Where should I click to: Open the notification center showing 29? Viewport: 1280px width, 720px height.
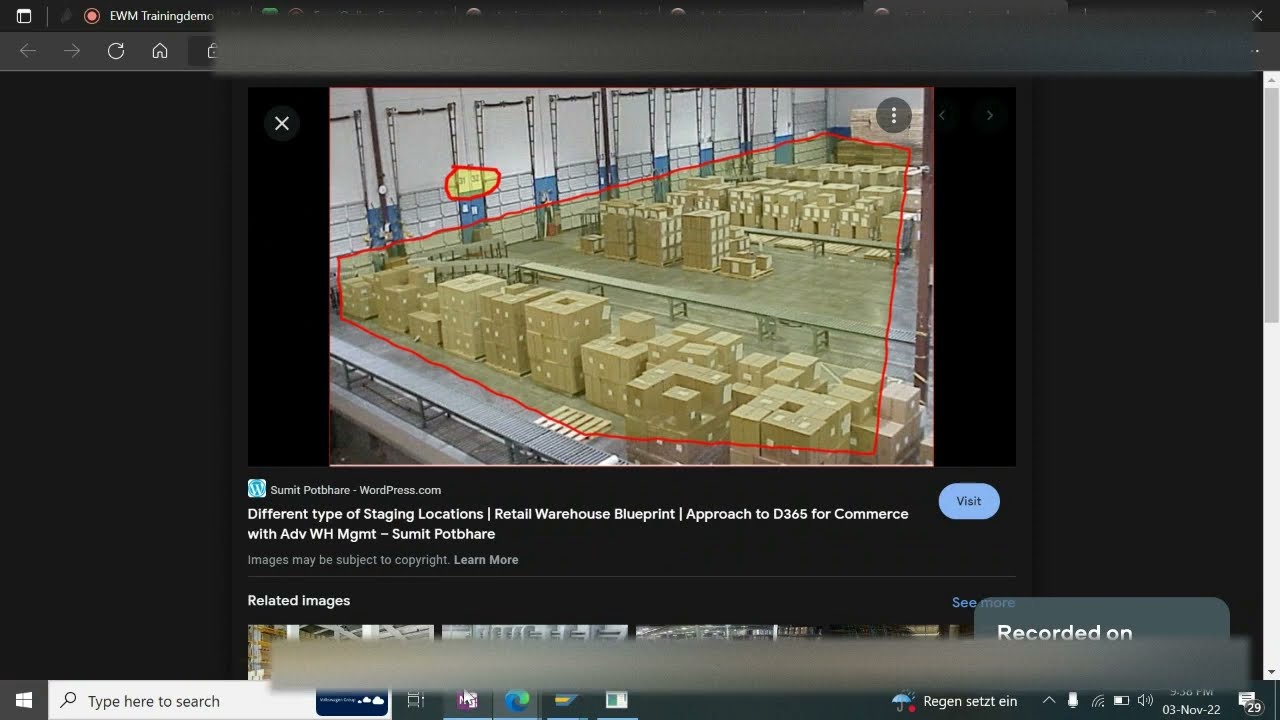(1250, 701)
